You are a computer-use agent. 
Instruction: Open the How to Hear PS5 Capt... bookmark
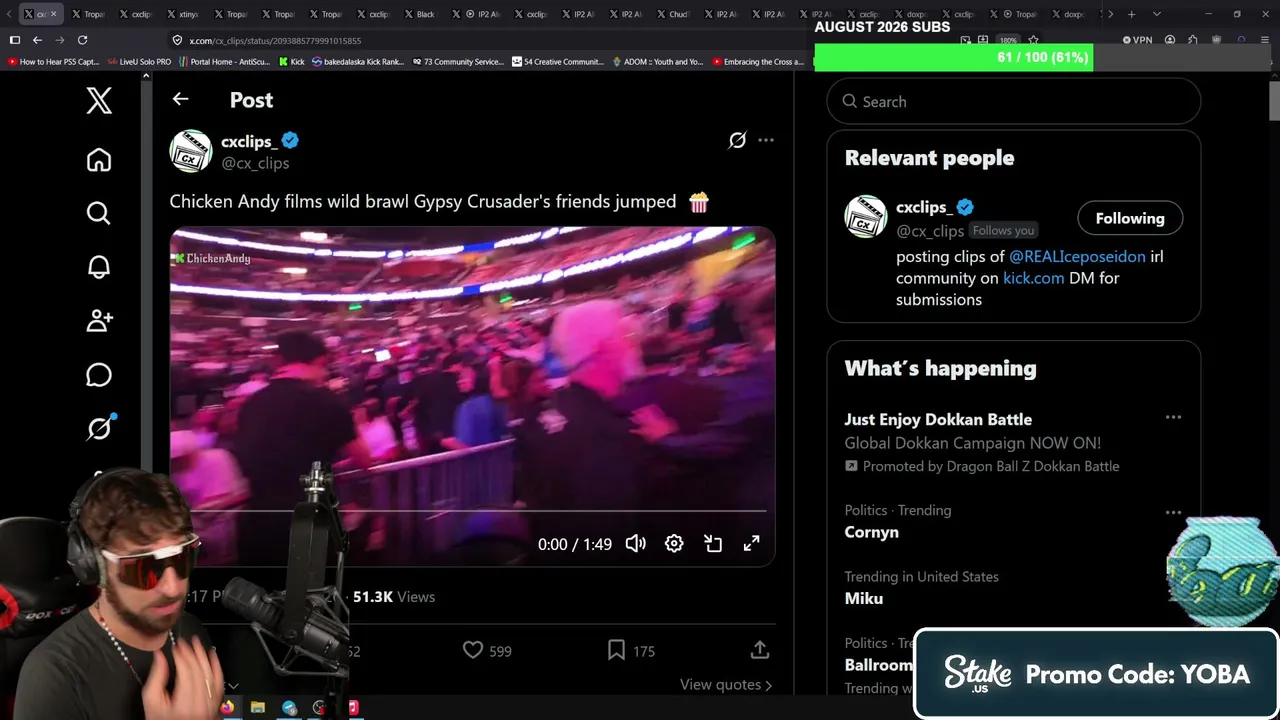click(x=53, y=62)
